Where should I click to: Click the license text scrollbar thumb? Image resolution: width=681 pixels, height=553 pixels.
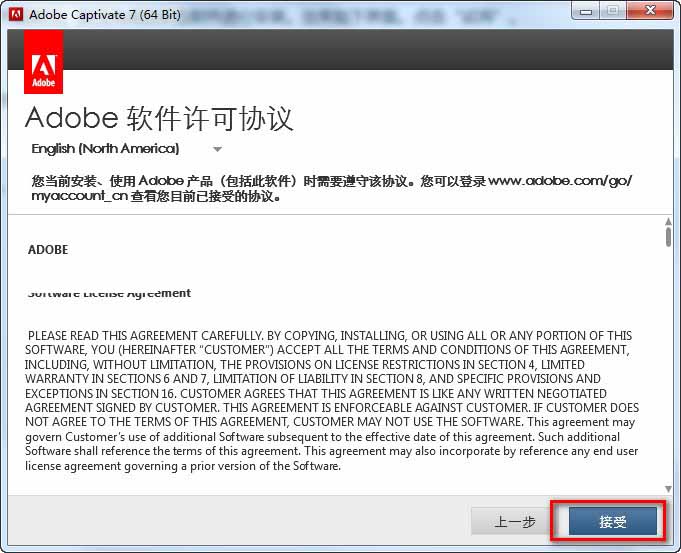click(x=668, y=237)
